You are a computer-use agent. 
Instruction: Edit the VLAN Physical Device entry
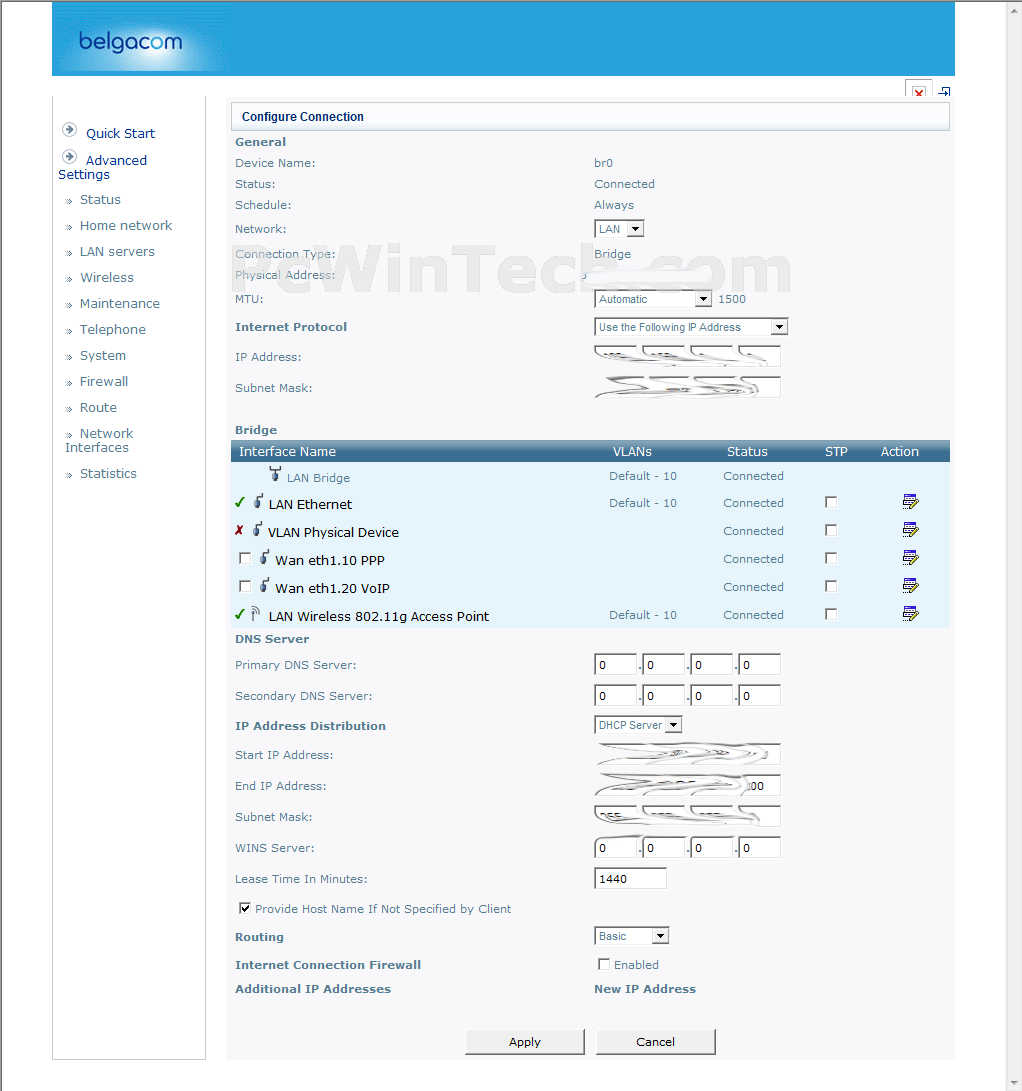(910, 529)
